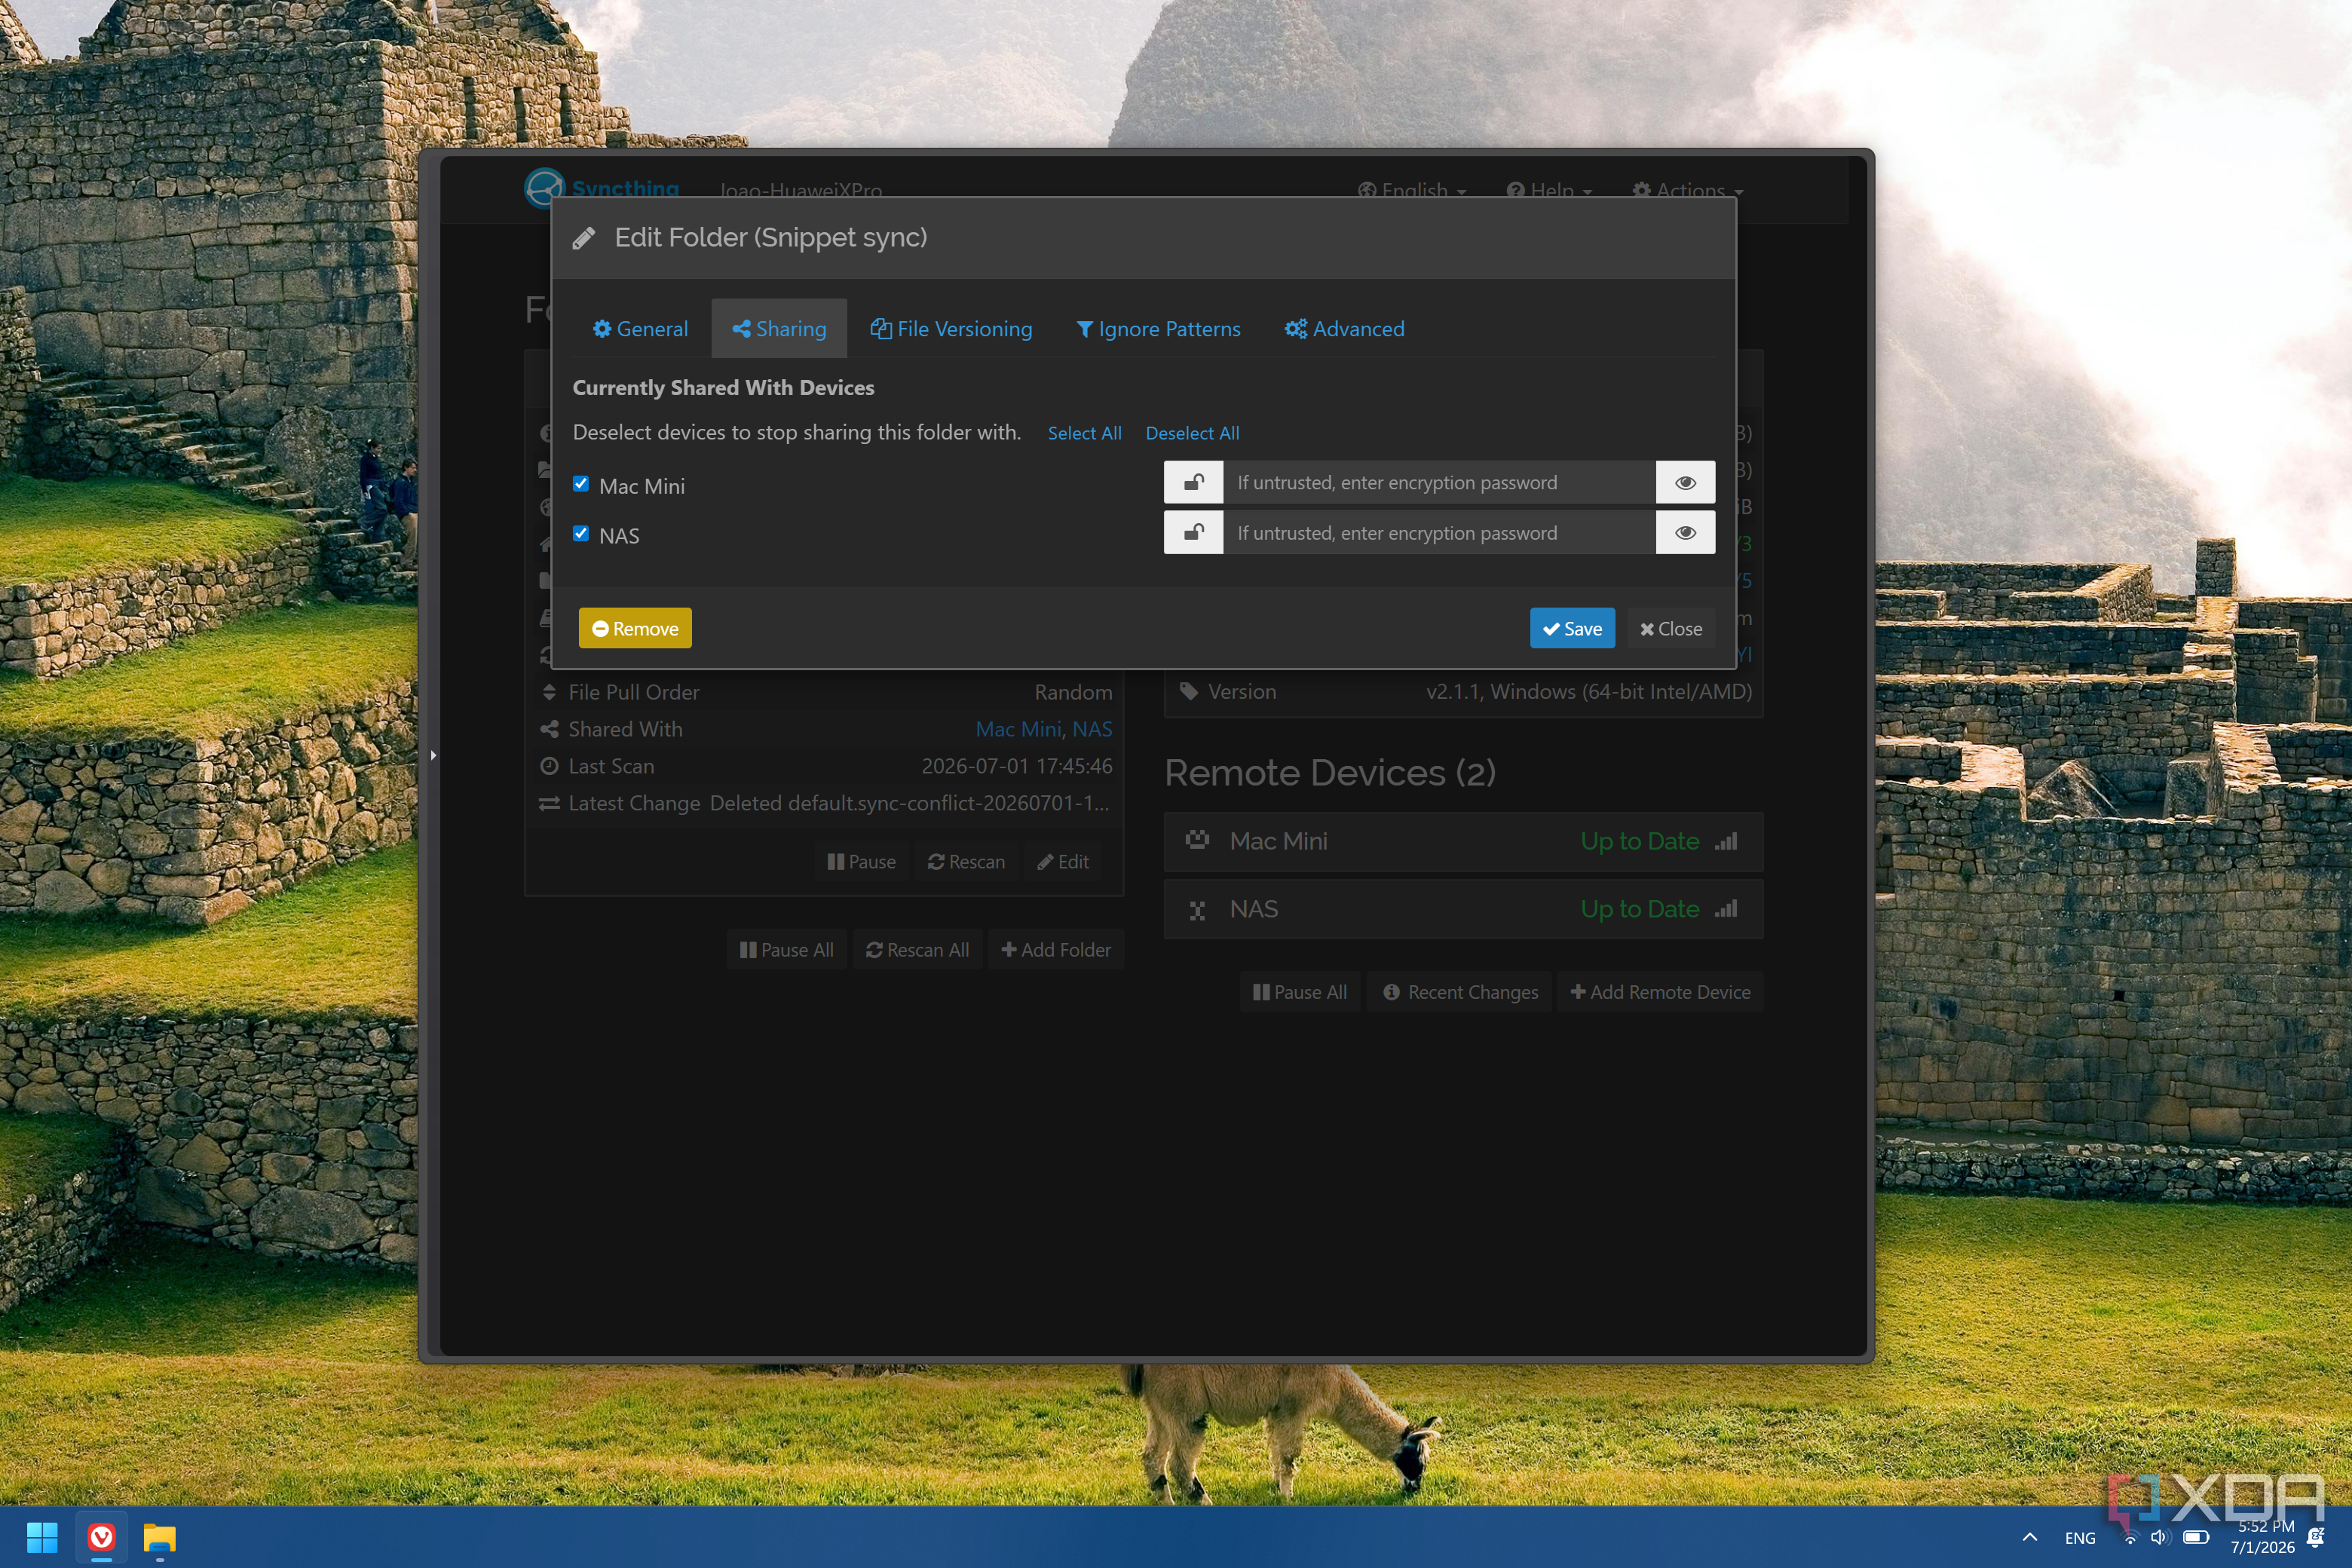Open the Actions dropdown menu
Viewport: 2352px width, 1568px height.
(x=1687, y=190)
